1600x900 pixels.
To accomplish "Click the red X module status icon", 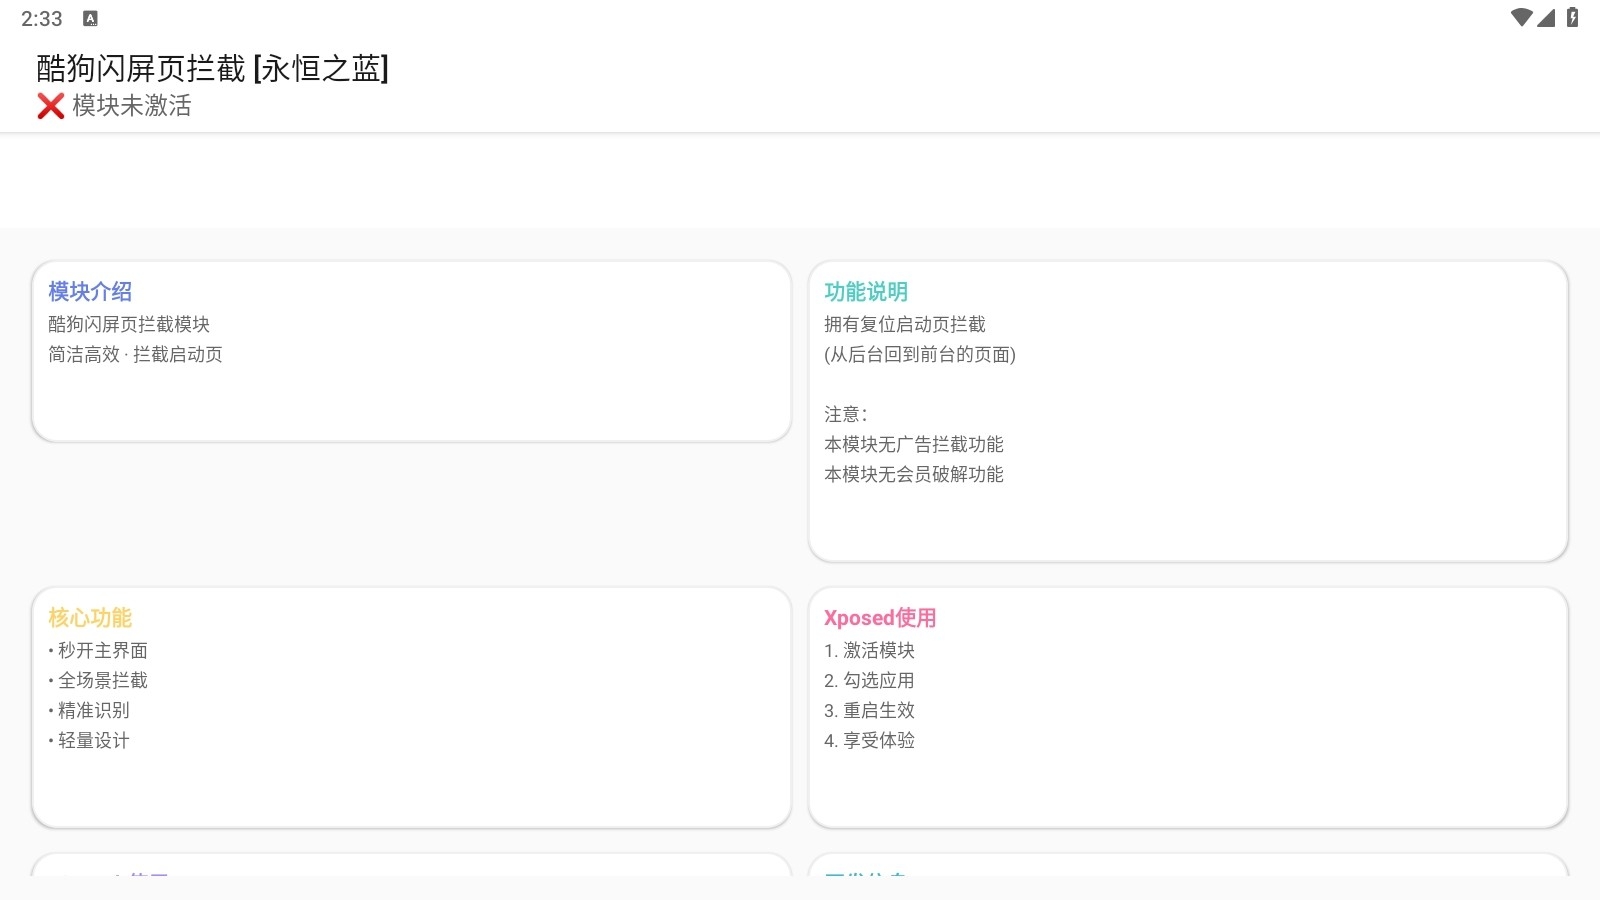I will 51,106.
